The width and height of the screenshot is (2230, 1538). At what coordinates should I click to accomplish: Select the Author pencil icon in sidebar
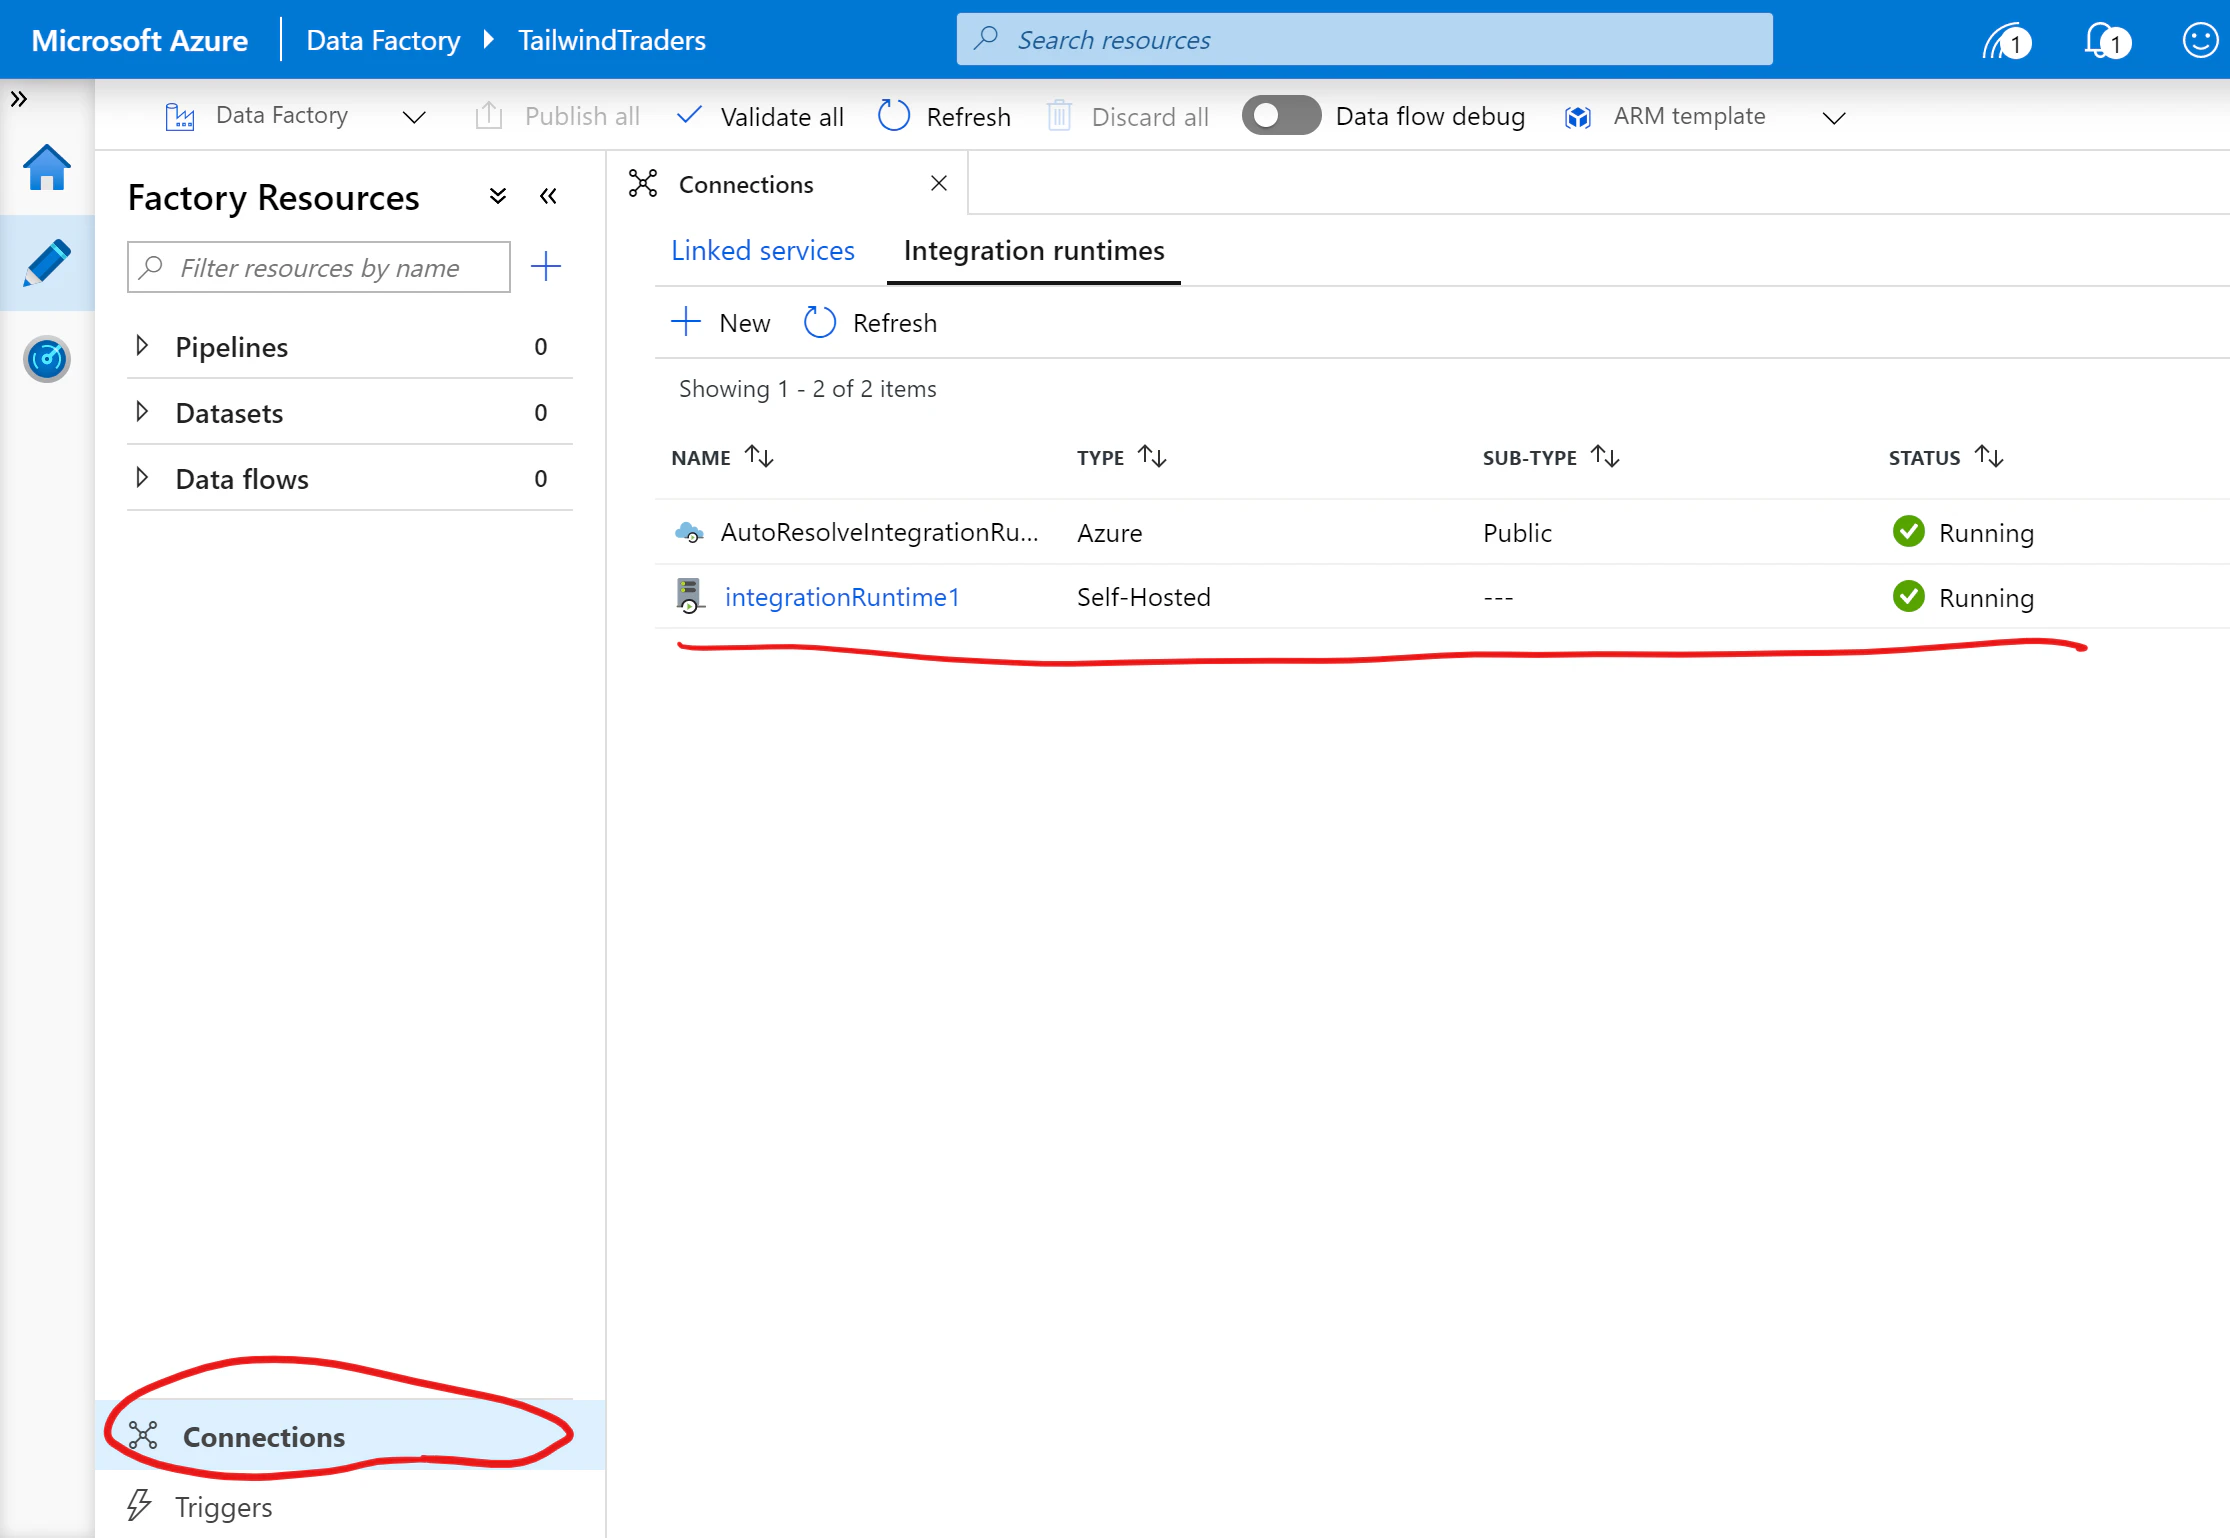coord(46,262)
